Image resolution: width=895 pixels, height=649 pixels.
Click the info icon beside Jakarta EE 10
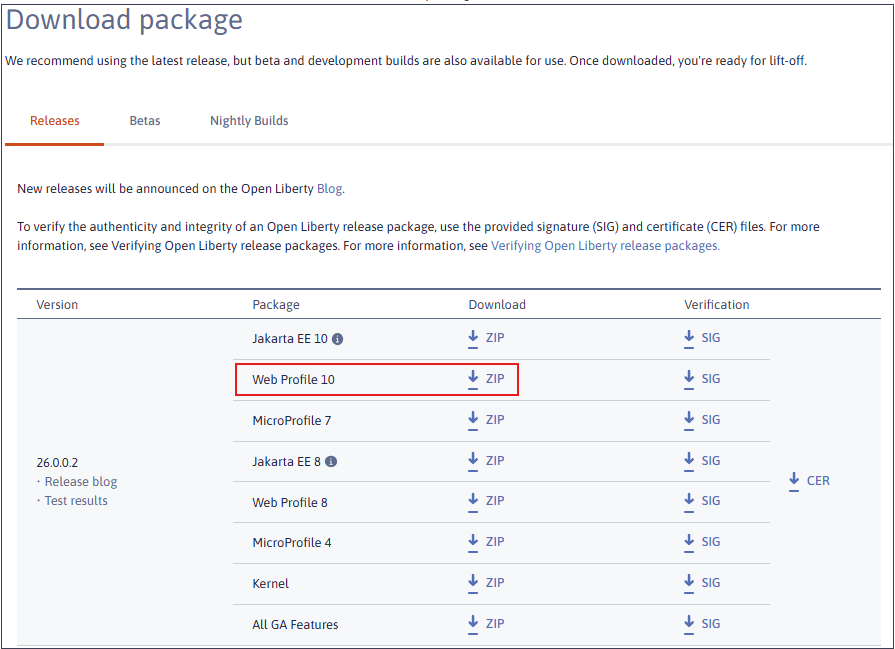click(338, 339)
